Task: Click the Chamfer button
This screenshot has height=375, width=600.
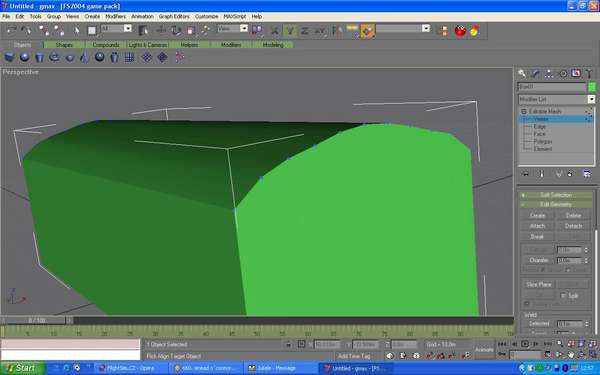Action: coord(539,260)
